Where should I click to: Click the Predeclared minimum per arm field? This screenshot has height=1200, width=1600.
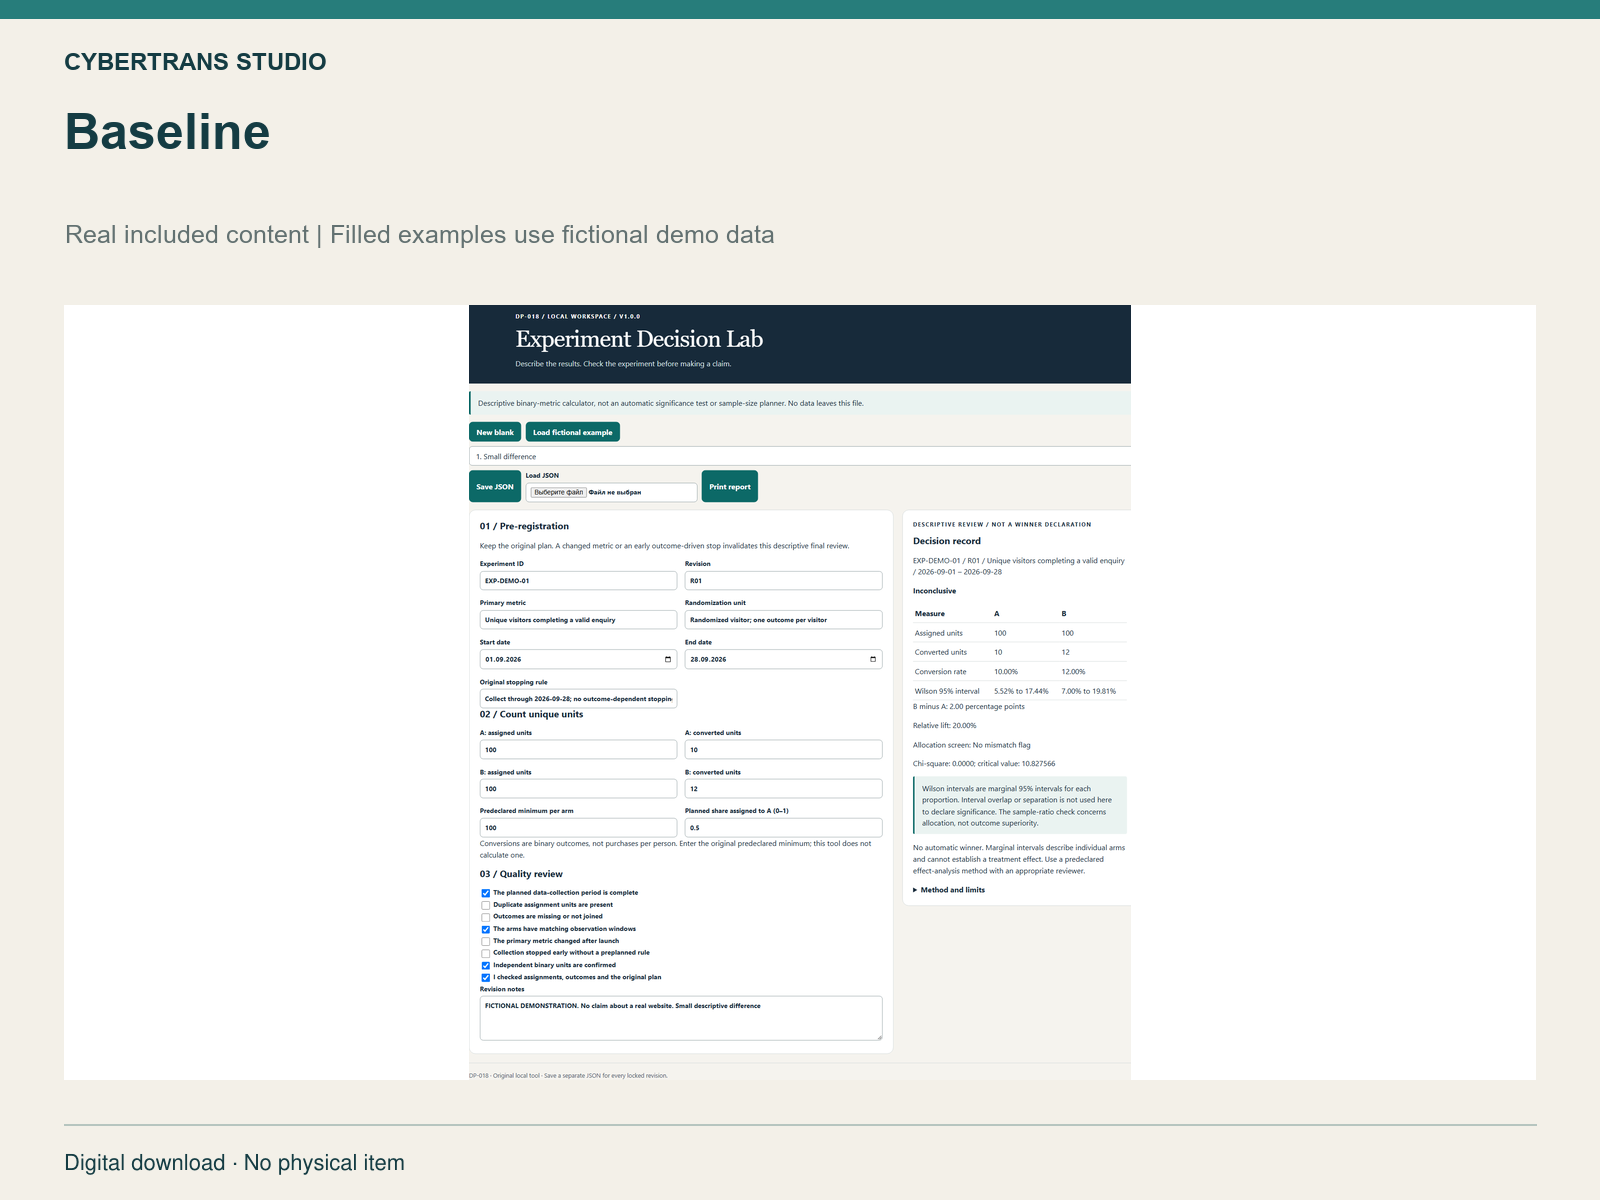pos(578,828)
